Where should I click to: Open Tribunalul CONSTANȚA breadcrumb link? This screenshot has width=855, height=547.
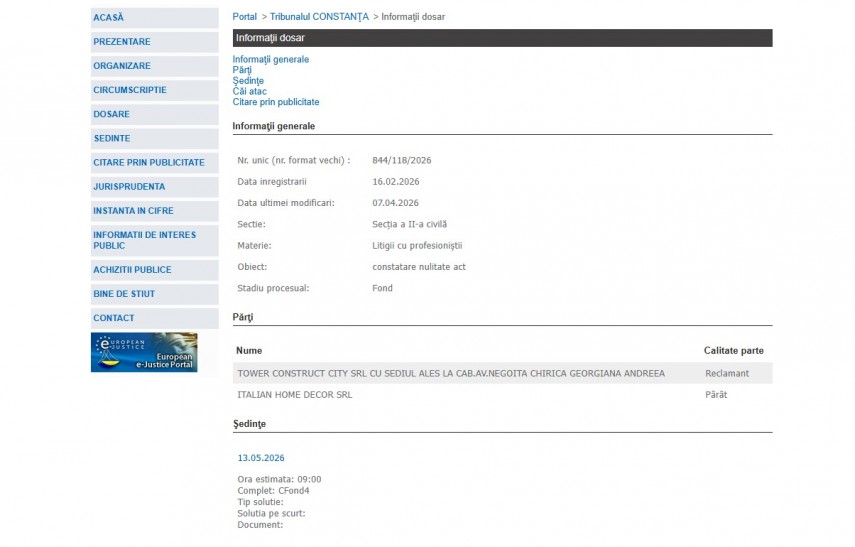[x=319, y=17]
